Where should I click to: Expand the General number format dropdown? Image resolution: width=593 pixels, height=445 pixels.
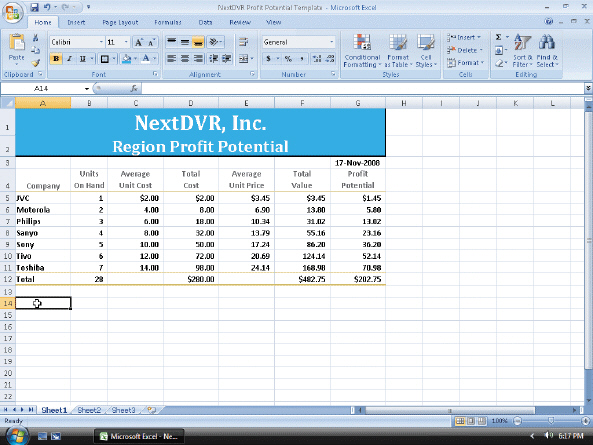click(332, 42)
